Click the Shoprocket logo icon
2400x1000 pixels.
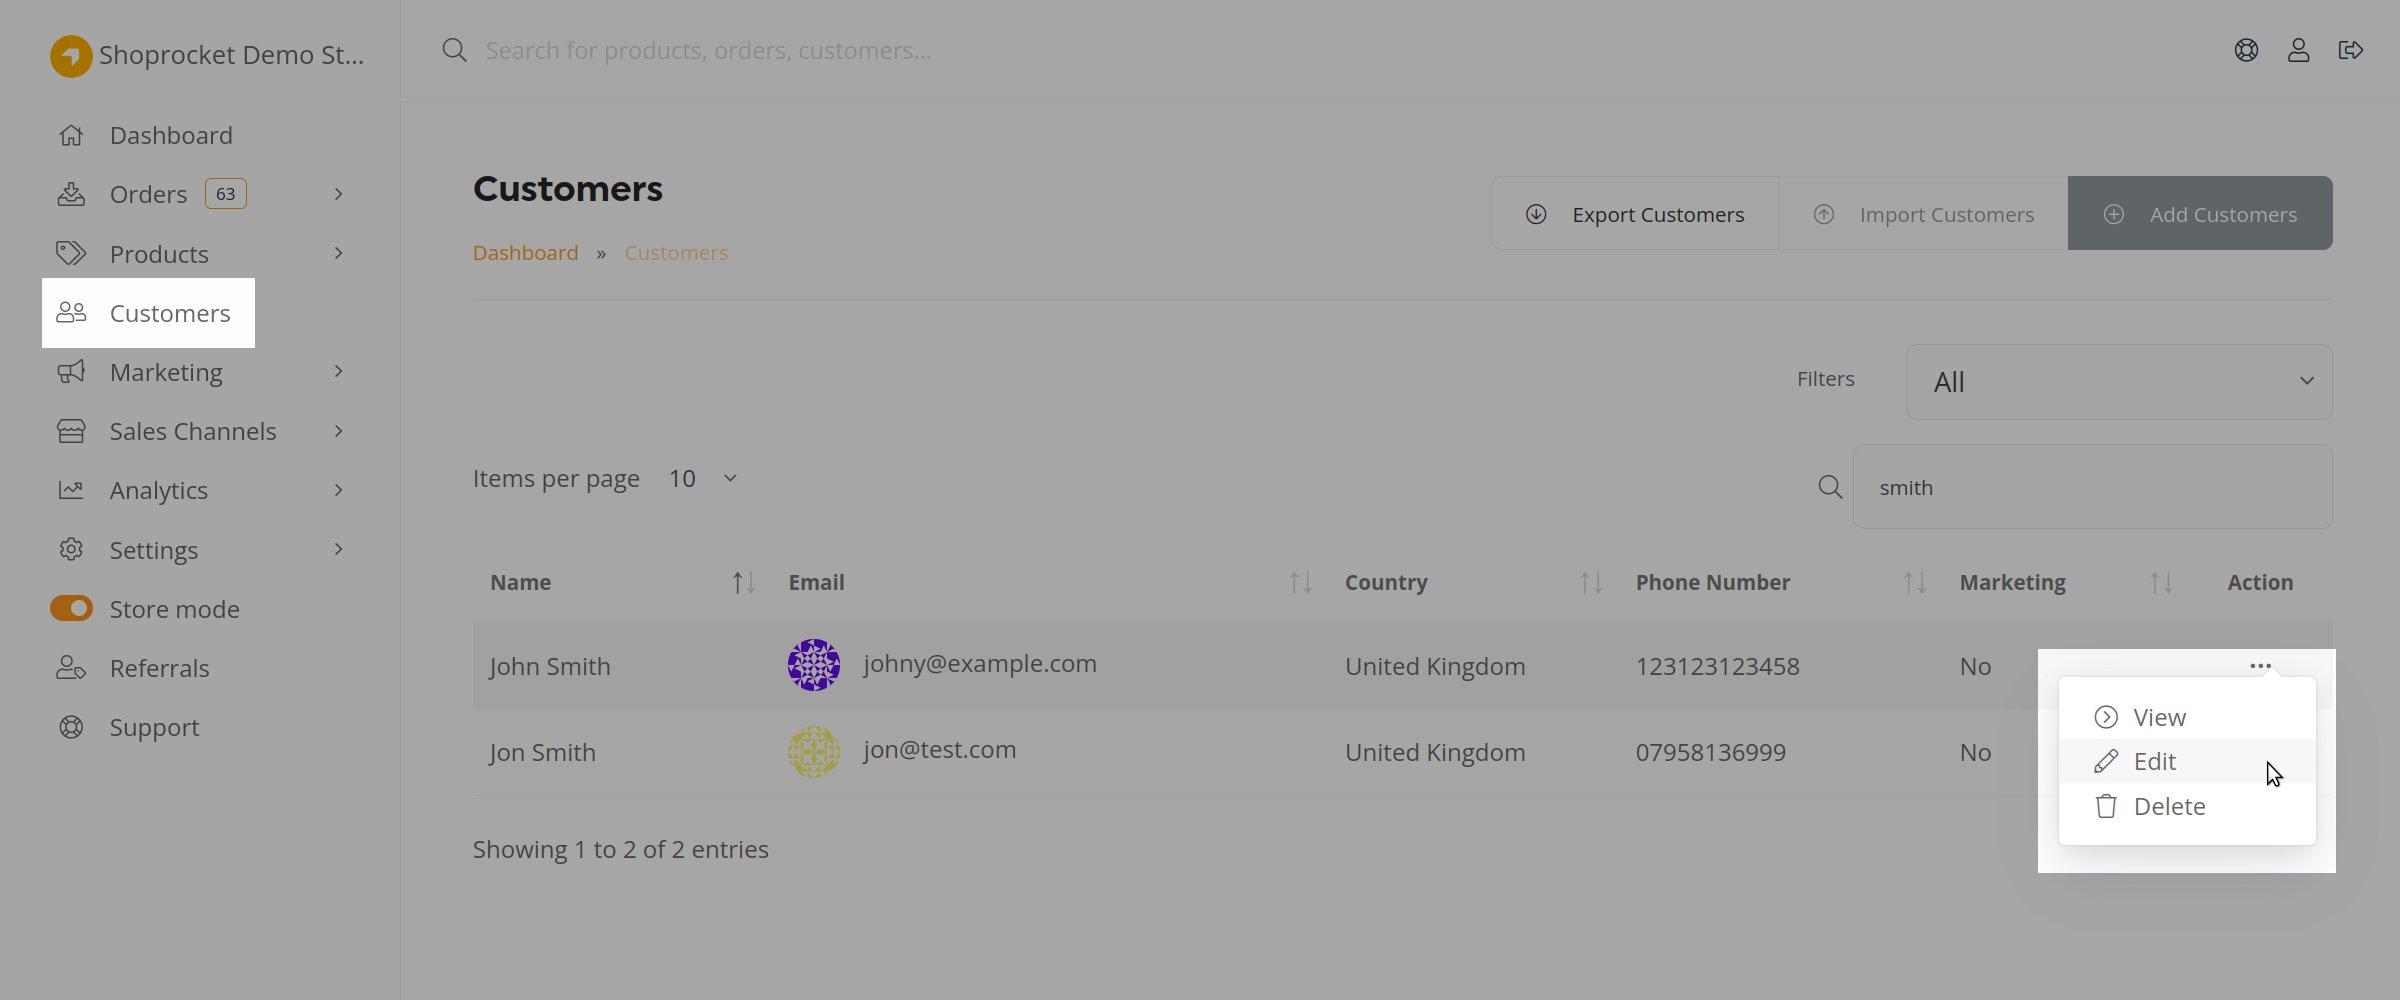71,56
